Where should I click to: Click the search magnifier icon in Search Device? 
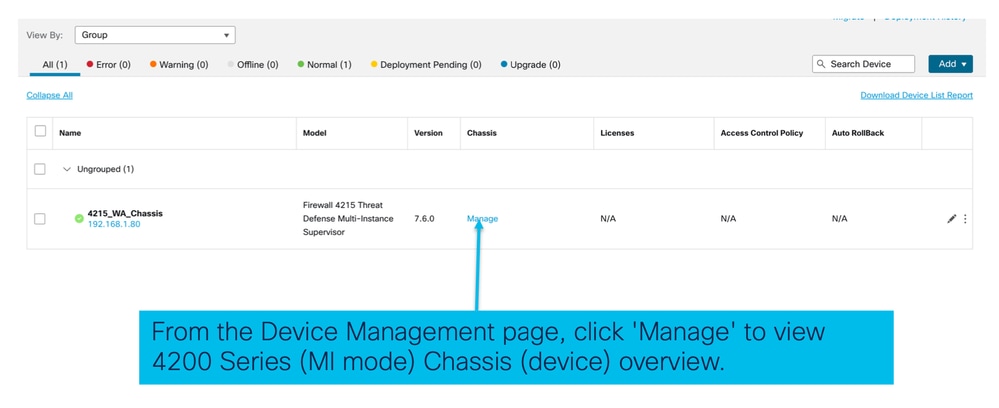tap(821, 64)
